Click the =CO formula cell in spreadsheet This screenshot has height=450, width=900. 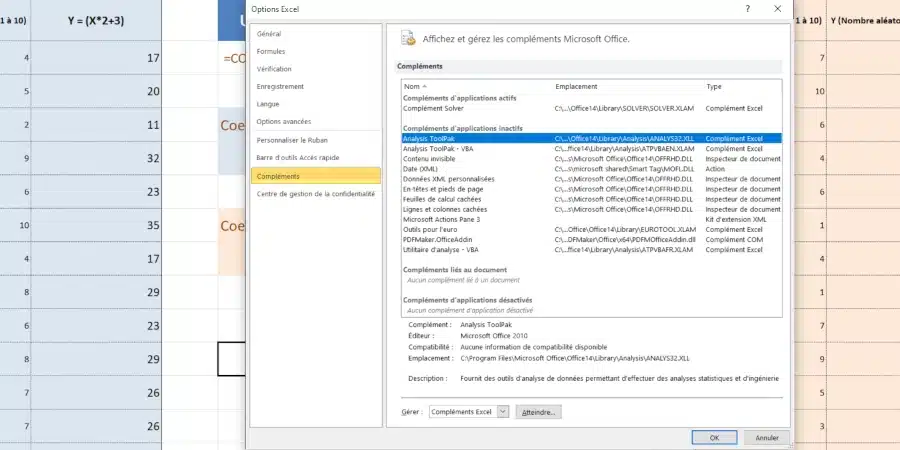click(x=232, y=58)
